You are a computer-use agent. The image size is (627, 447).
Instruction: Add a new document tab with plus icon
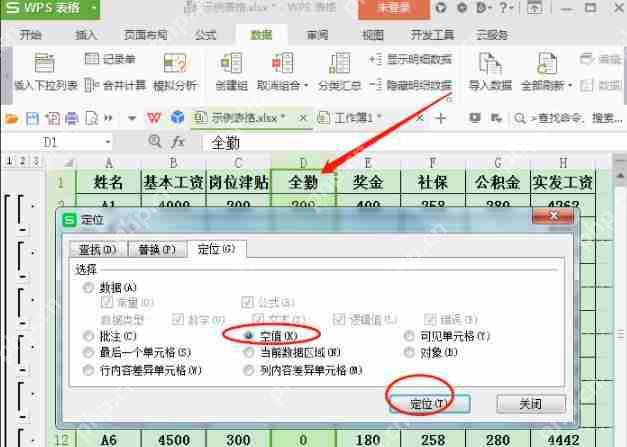[x=441, y=118]
